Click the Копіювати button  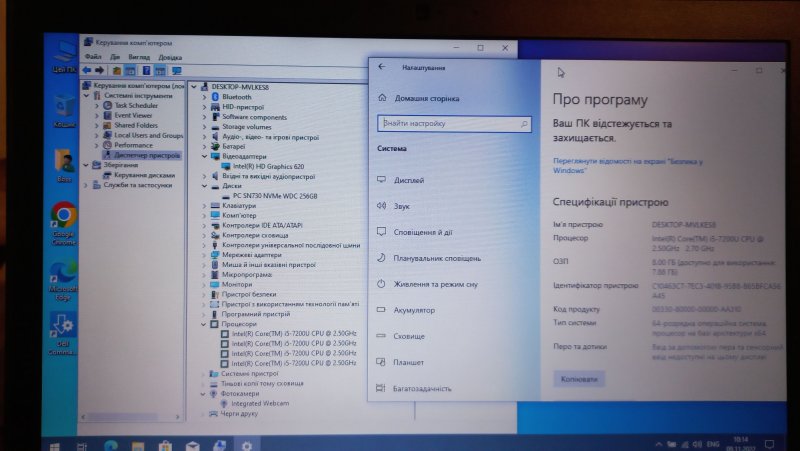point(579,379)
